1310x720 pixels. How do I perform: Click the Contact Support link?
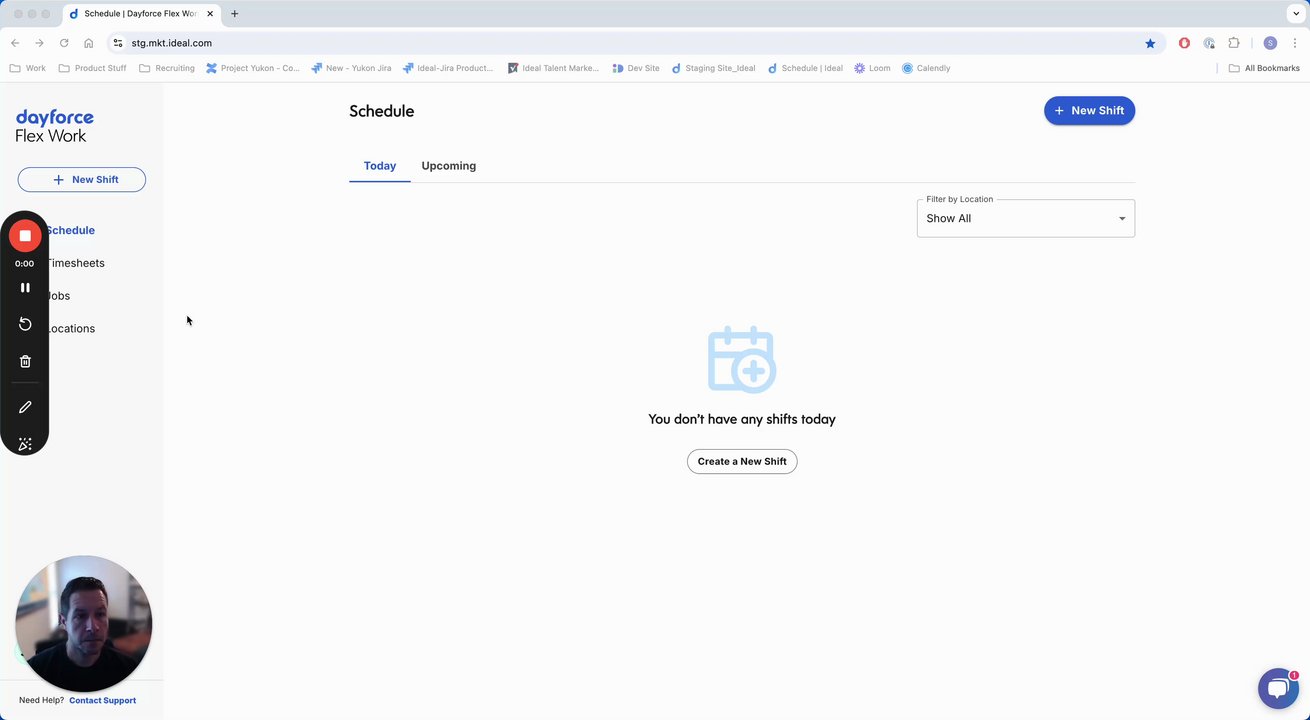[103, 700]
